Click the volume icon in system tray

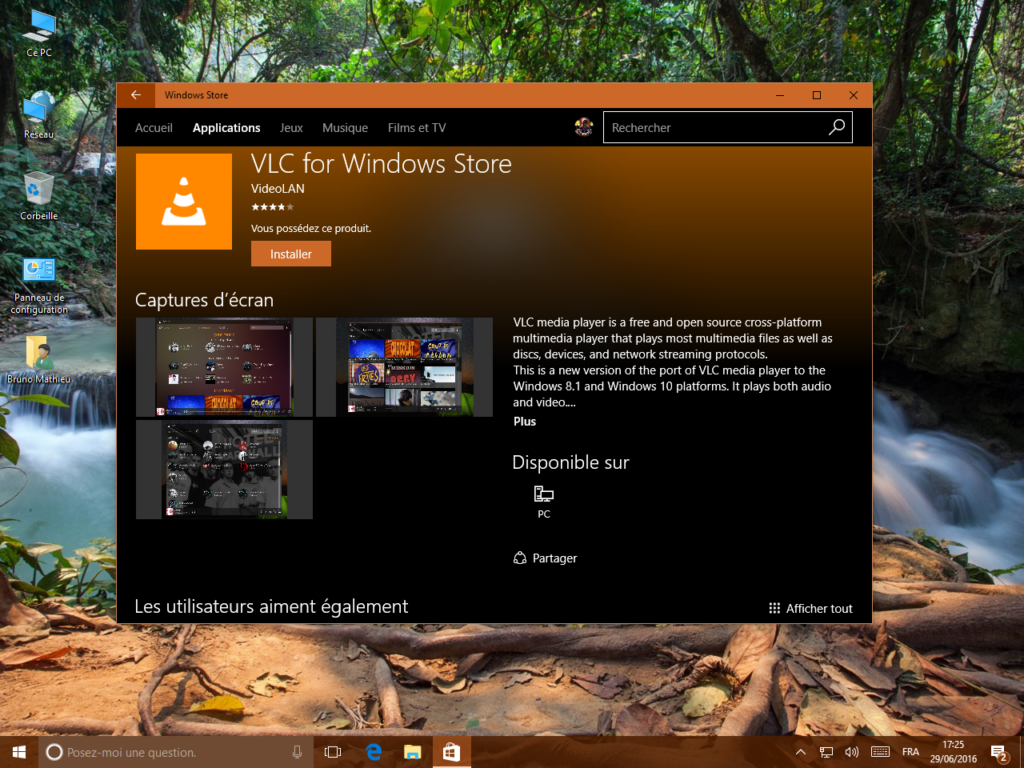(851, 751)
